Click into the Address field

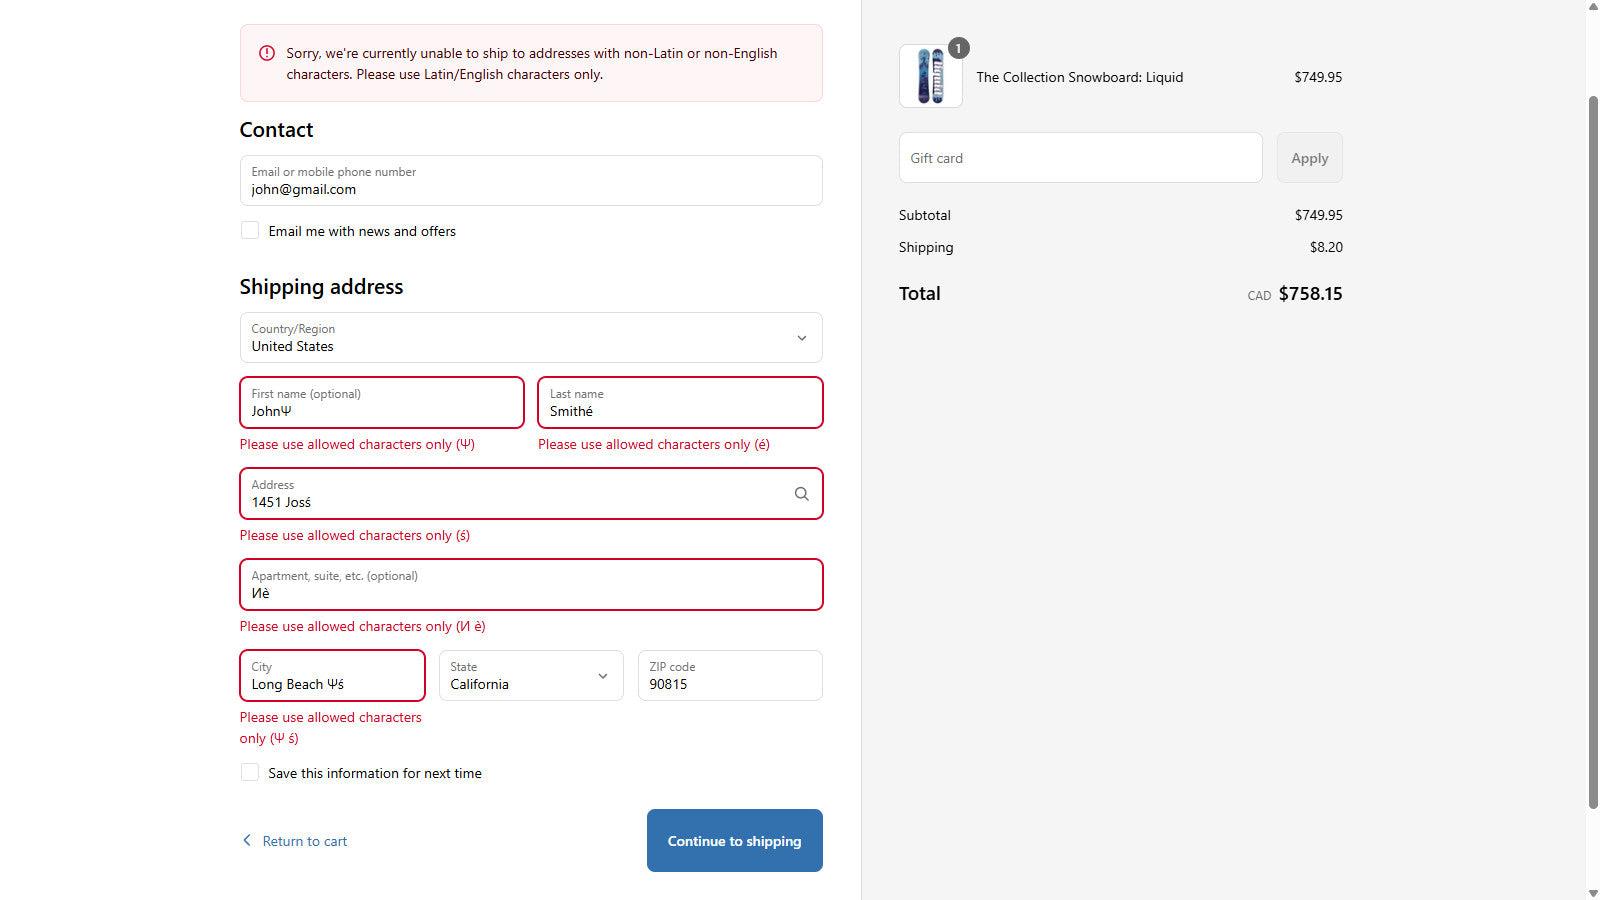[x=515, y=494]
